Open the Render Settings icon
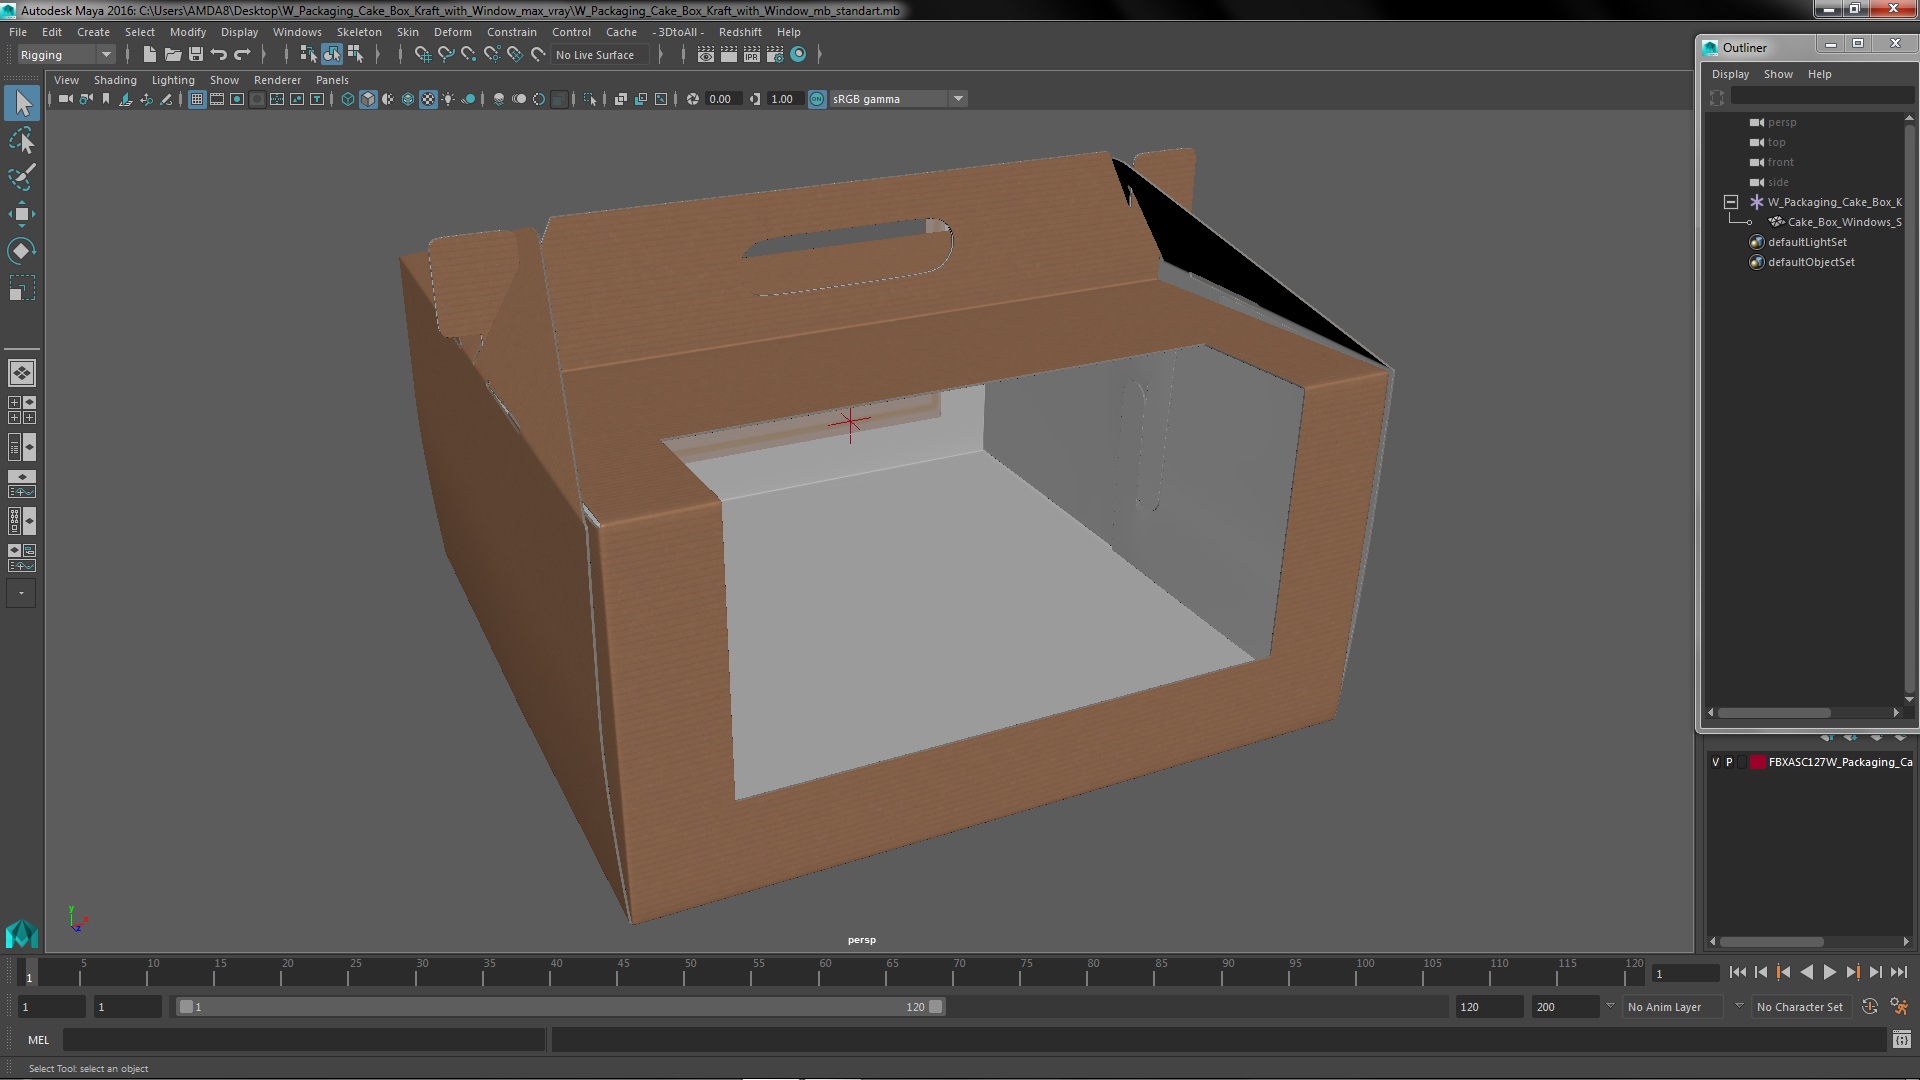Screen dimensions: 1920x1080 (775, 55)
